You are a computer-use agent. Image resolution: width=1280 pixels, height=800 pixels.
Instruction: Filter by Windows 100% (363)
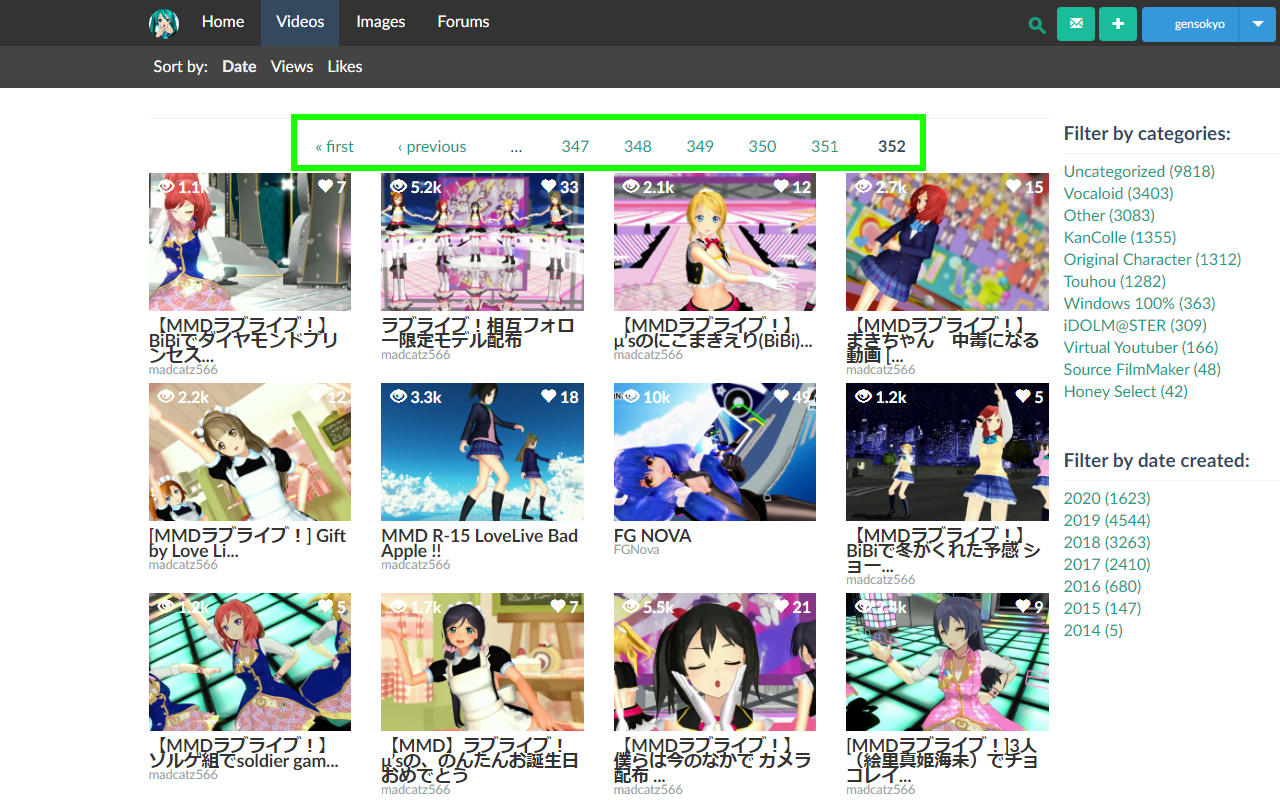1140,304
